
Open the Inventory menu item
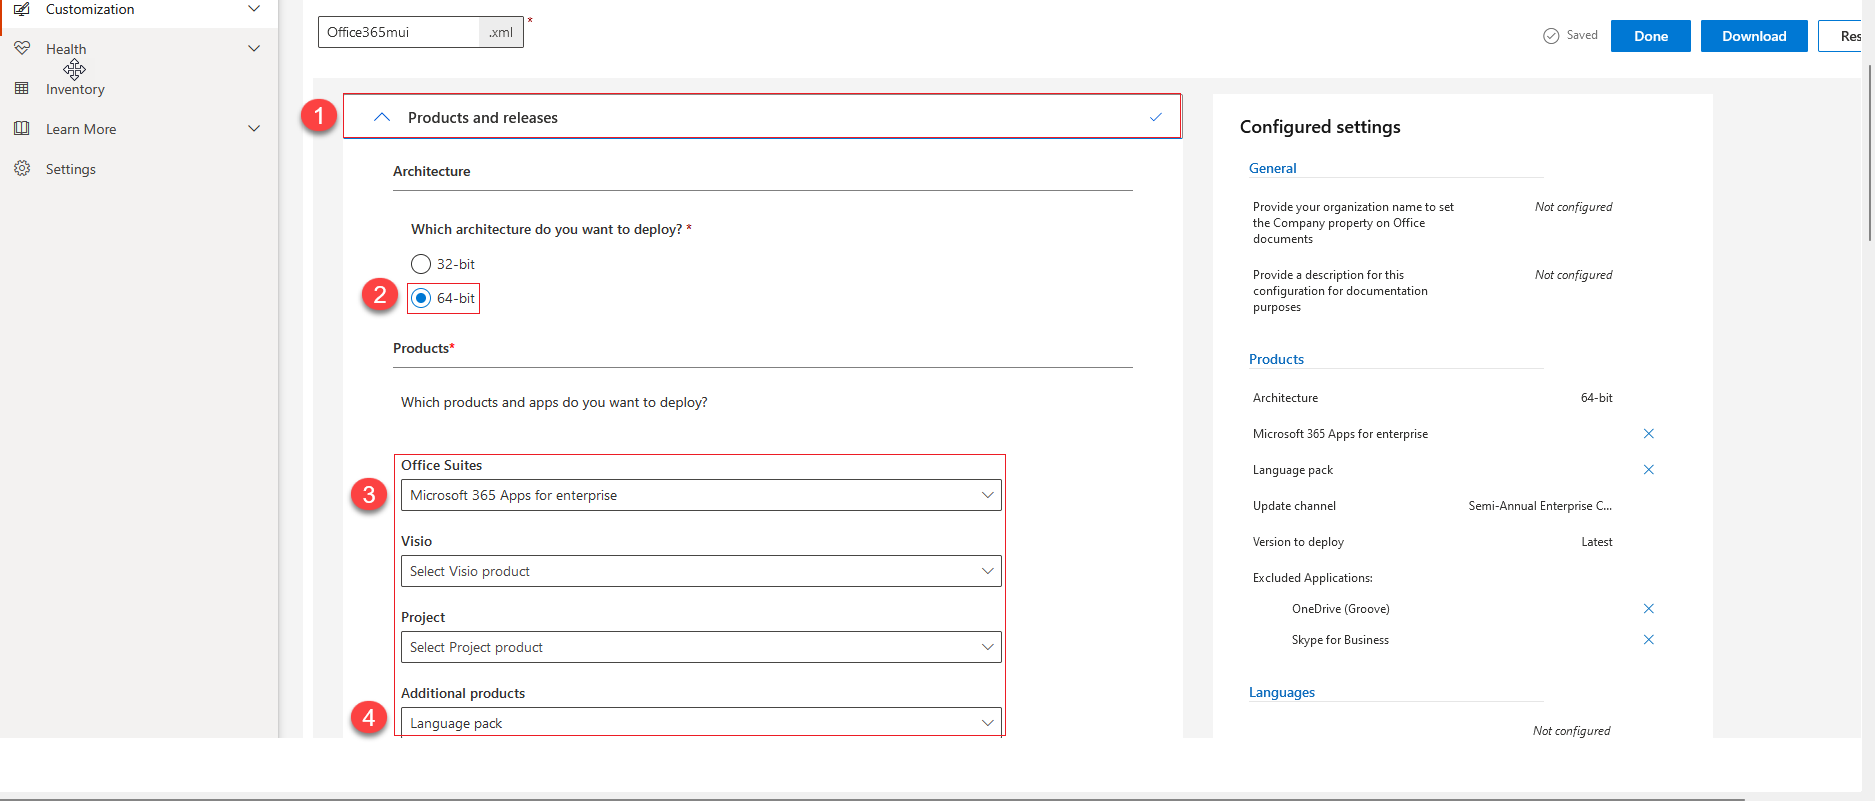click(75, 89)
